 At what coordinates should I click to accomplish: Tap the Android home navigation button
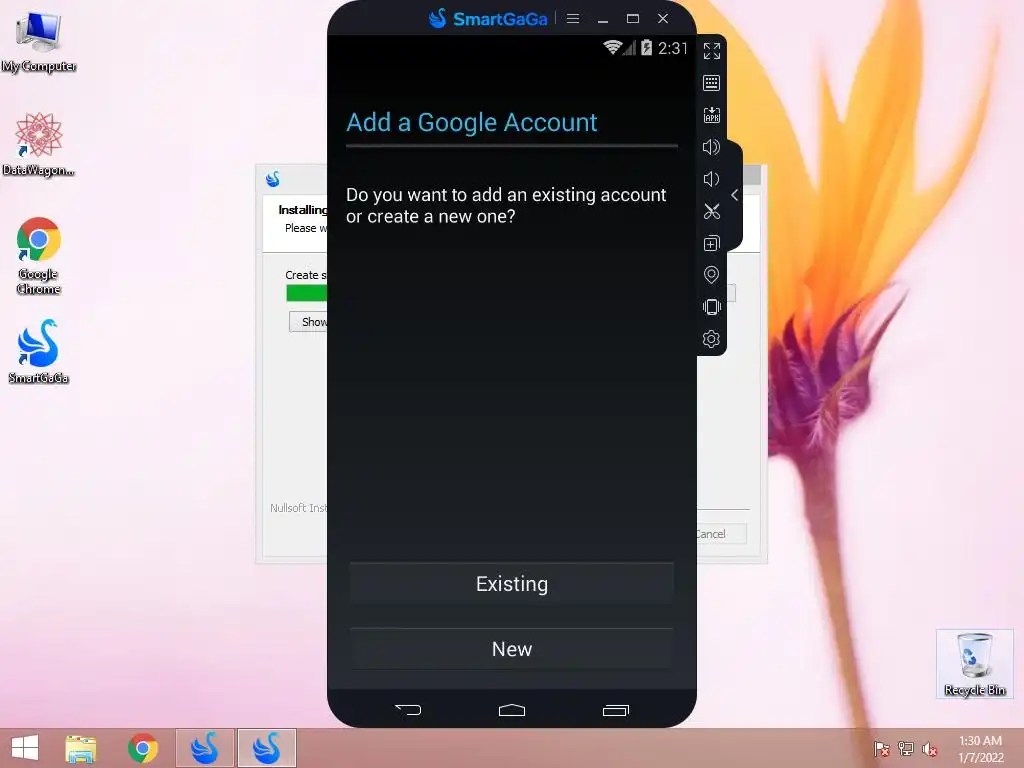(x=512, y=710)
